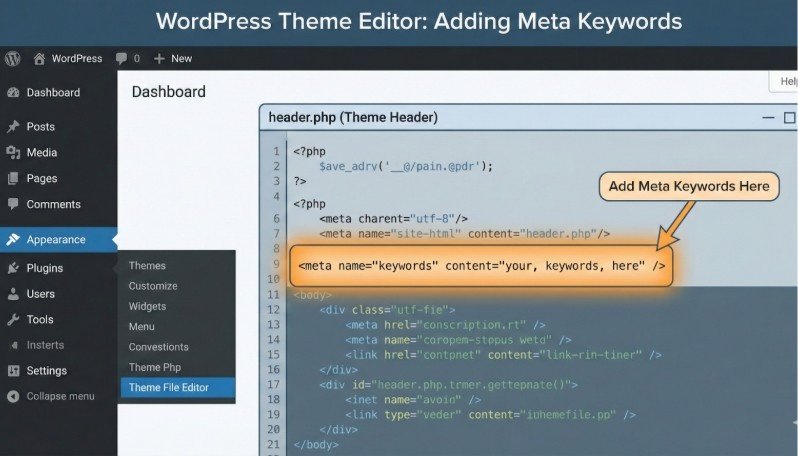Click the Media library icon
Viewport: 798px width, 456px height.
[13, 152]
